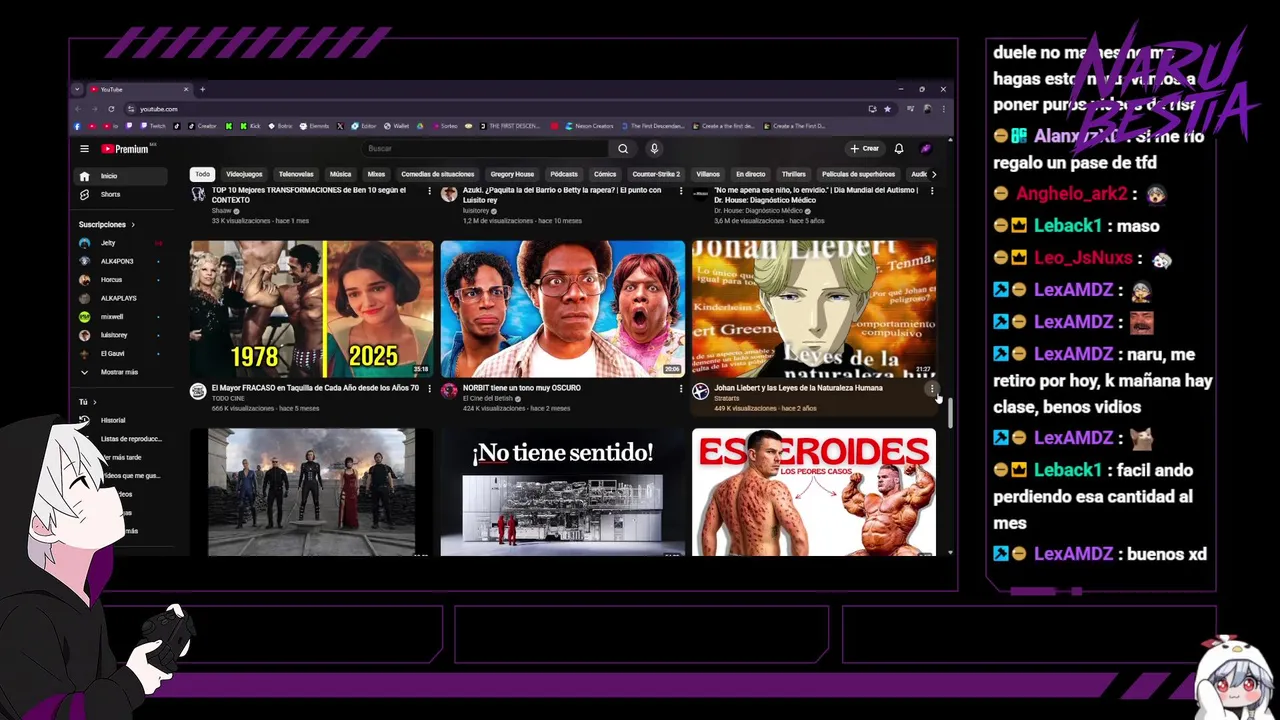Open Johan Liebert video options menu
The height and width of the screenshot is (720, 1280).
point(932,389)
